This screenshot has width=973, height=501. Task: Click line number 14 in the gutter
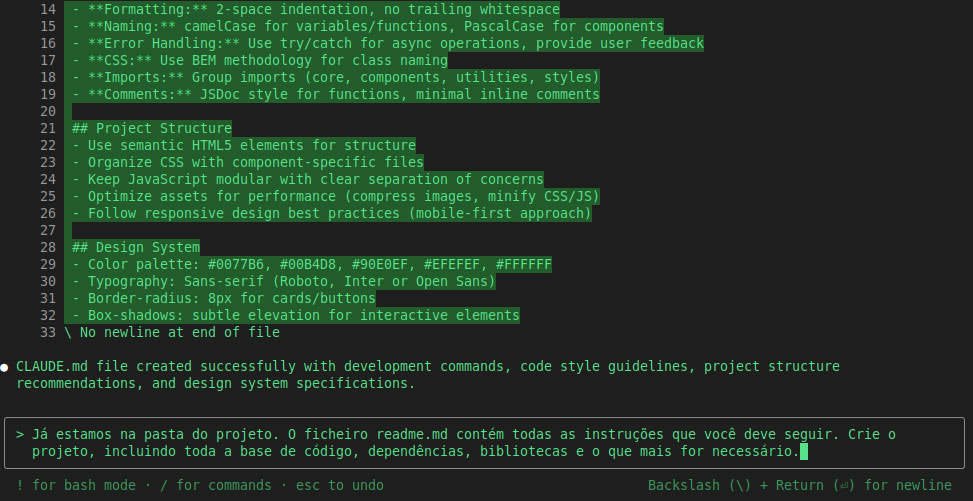tap(48, 9)
